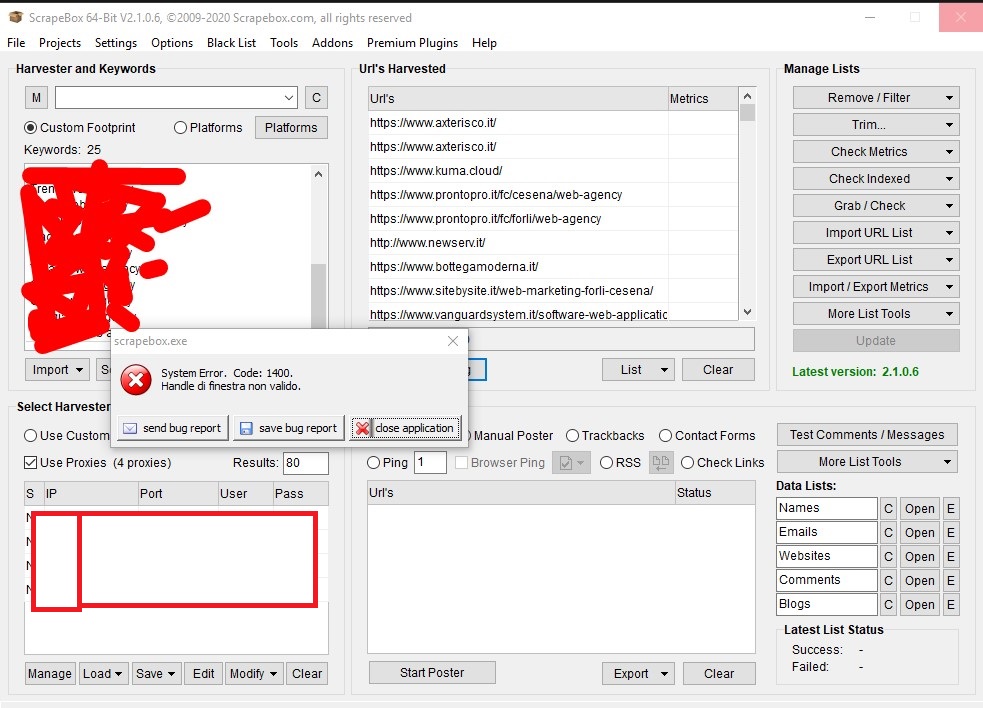
Task: Open the poster Export dropdown
Action: tap(638, 674)
